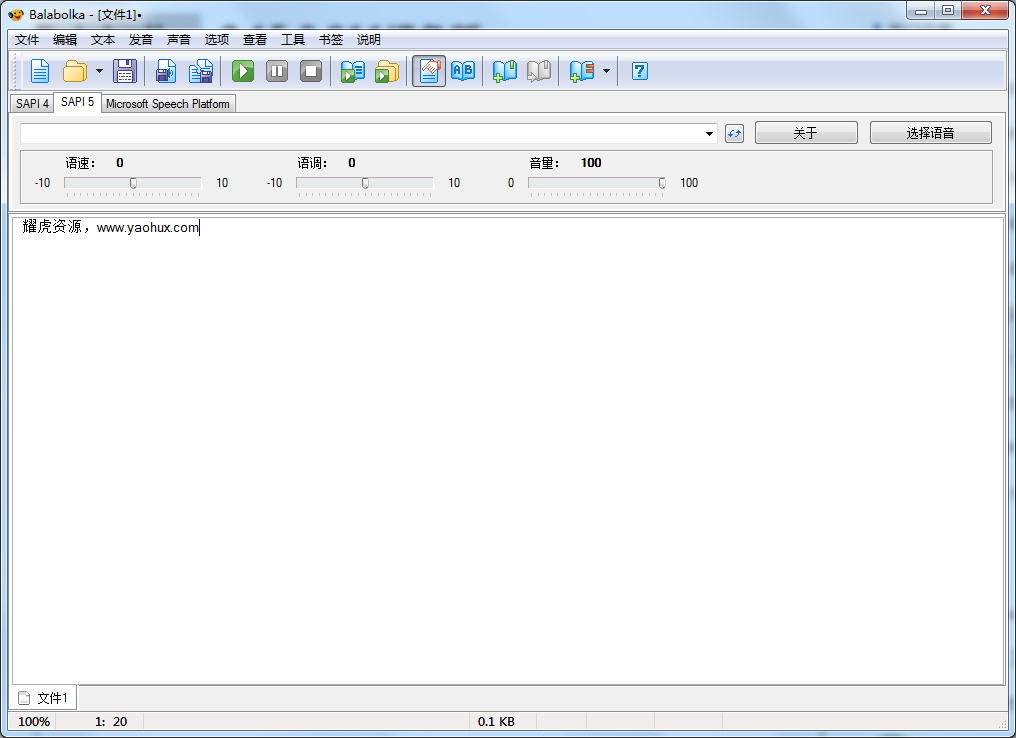
Task: Click the 关于 button
Action: pyautogui.click(x=805, y=133)
